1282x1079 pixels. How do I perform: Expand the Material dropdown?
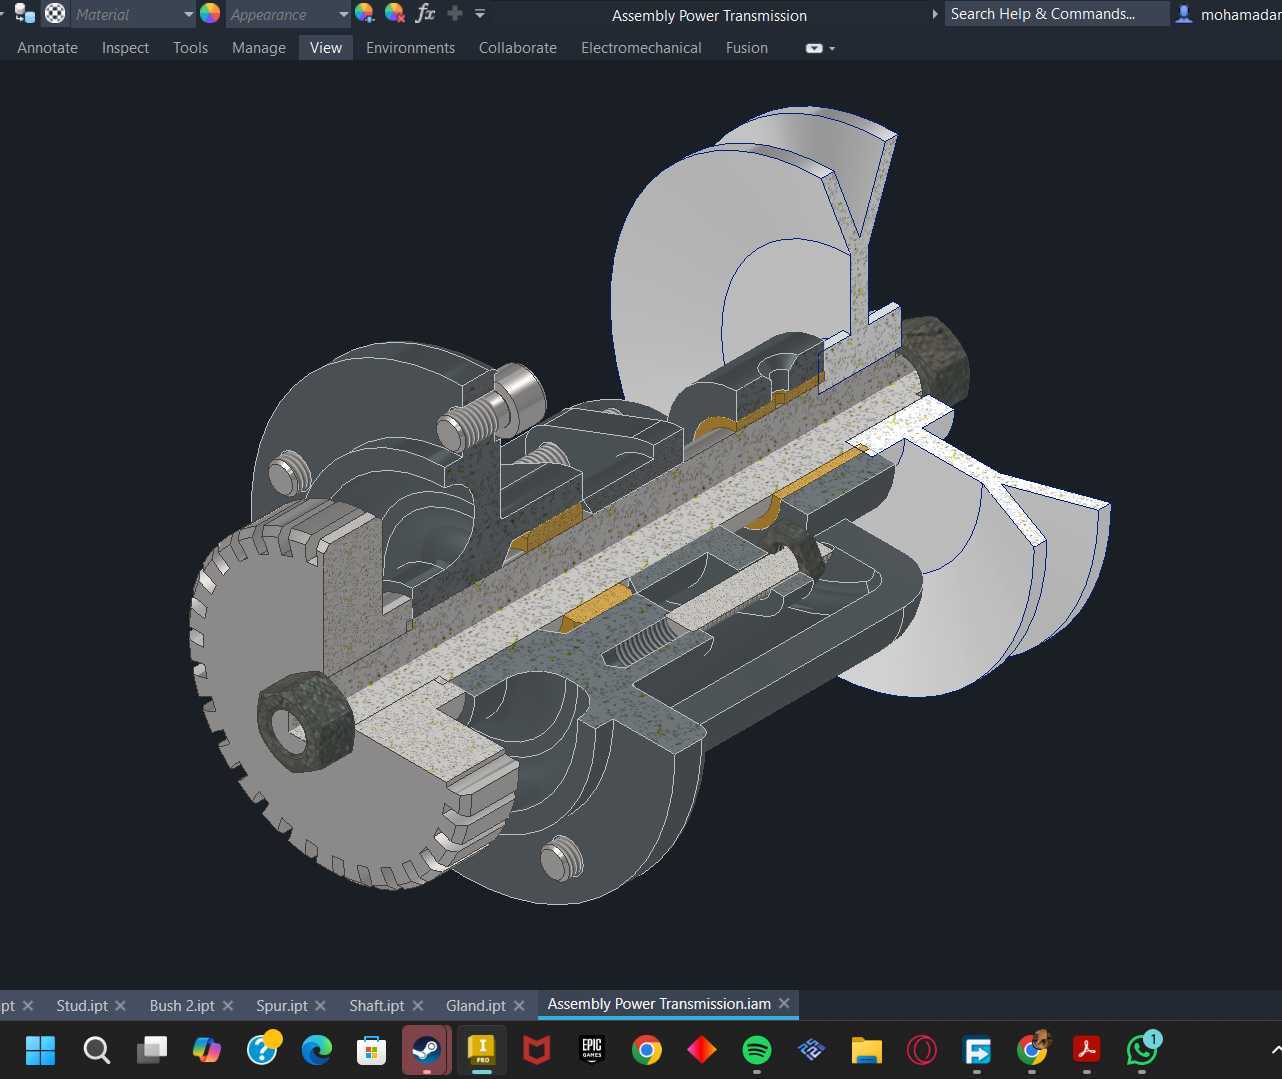[188, 14]
